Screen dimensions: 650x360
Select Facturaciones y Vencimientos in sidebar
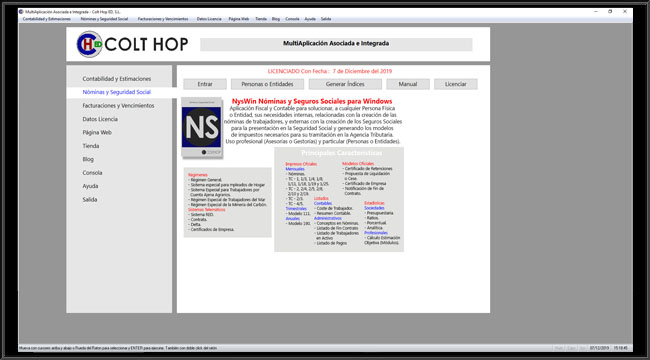point(118,106)
